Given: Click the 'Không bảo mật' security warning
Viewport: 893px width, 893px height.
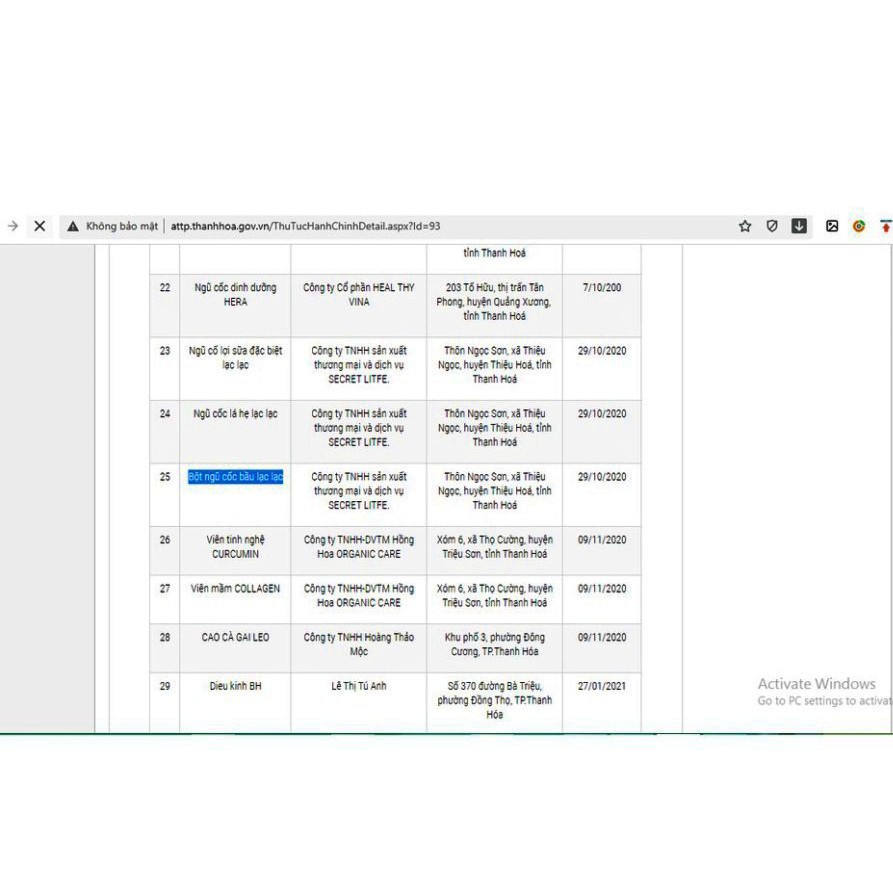Looking at the screenshot, I should [x=113, y=226].
